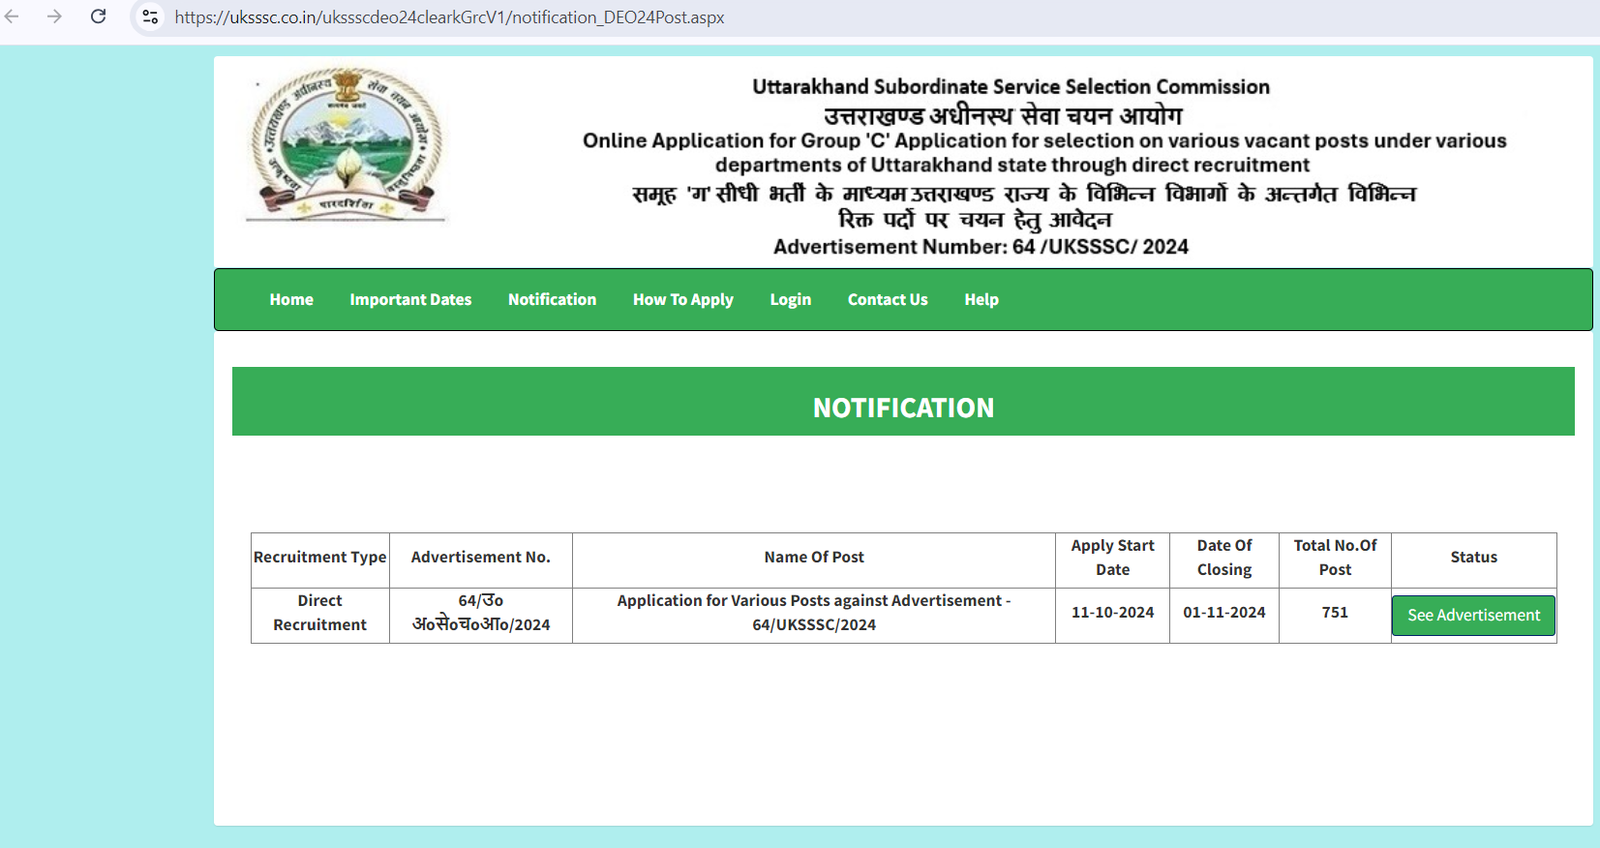
Task: Open site information icon in address bar
Action: click(150, 17)
